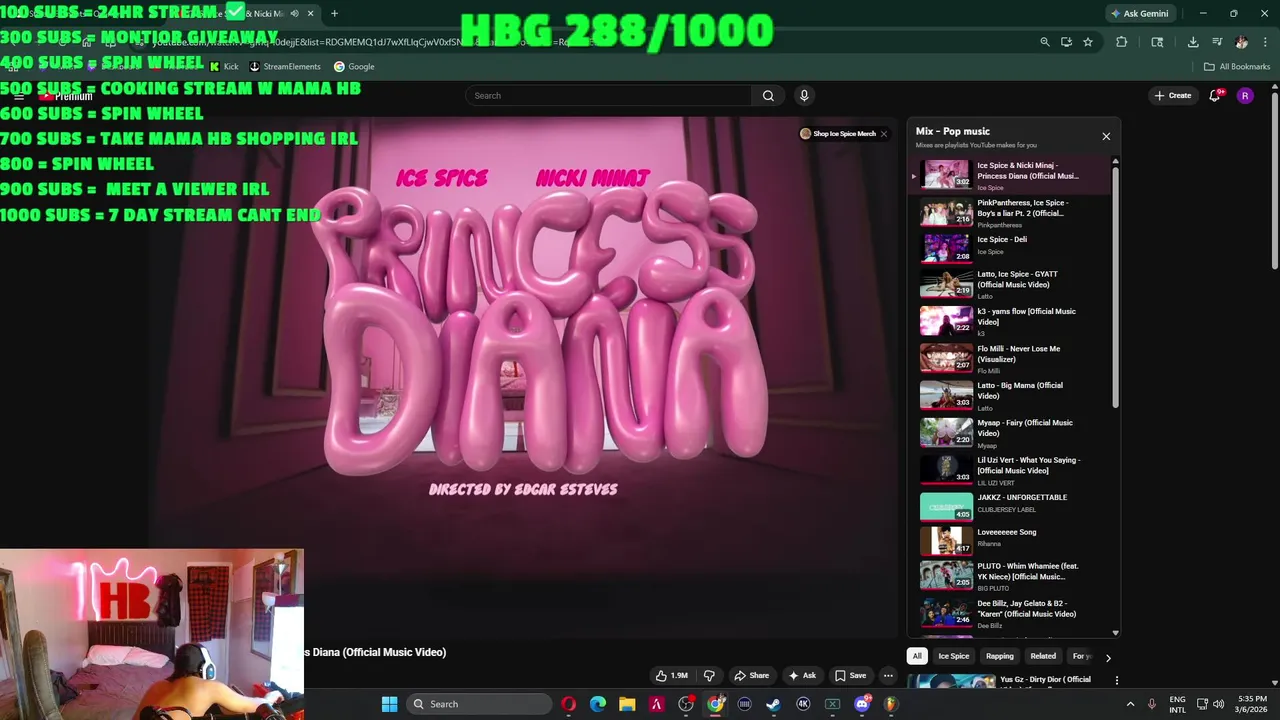Share the Princess Diana video

(751, 675)
